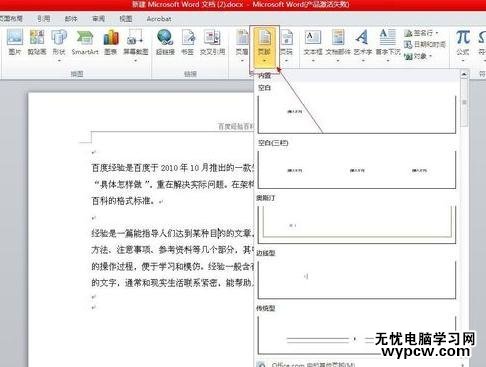
Task: Open the 页面布局 page layout tab
Action: (x=11, y=19)
